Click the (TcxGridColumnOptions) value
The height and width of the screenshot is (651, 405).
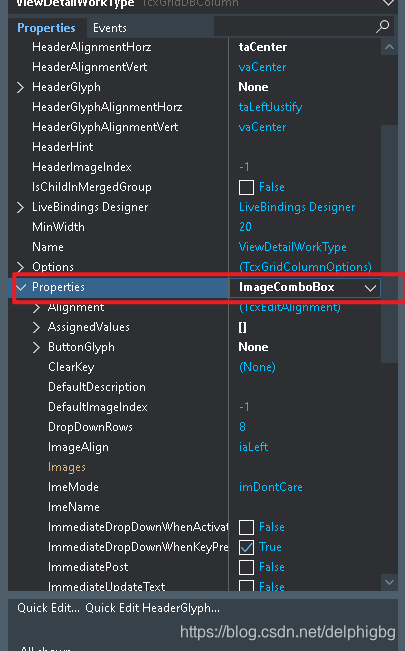pyautogui.click(x=305, y=267)
